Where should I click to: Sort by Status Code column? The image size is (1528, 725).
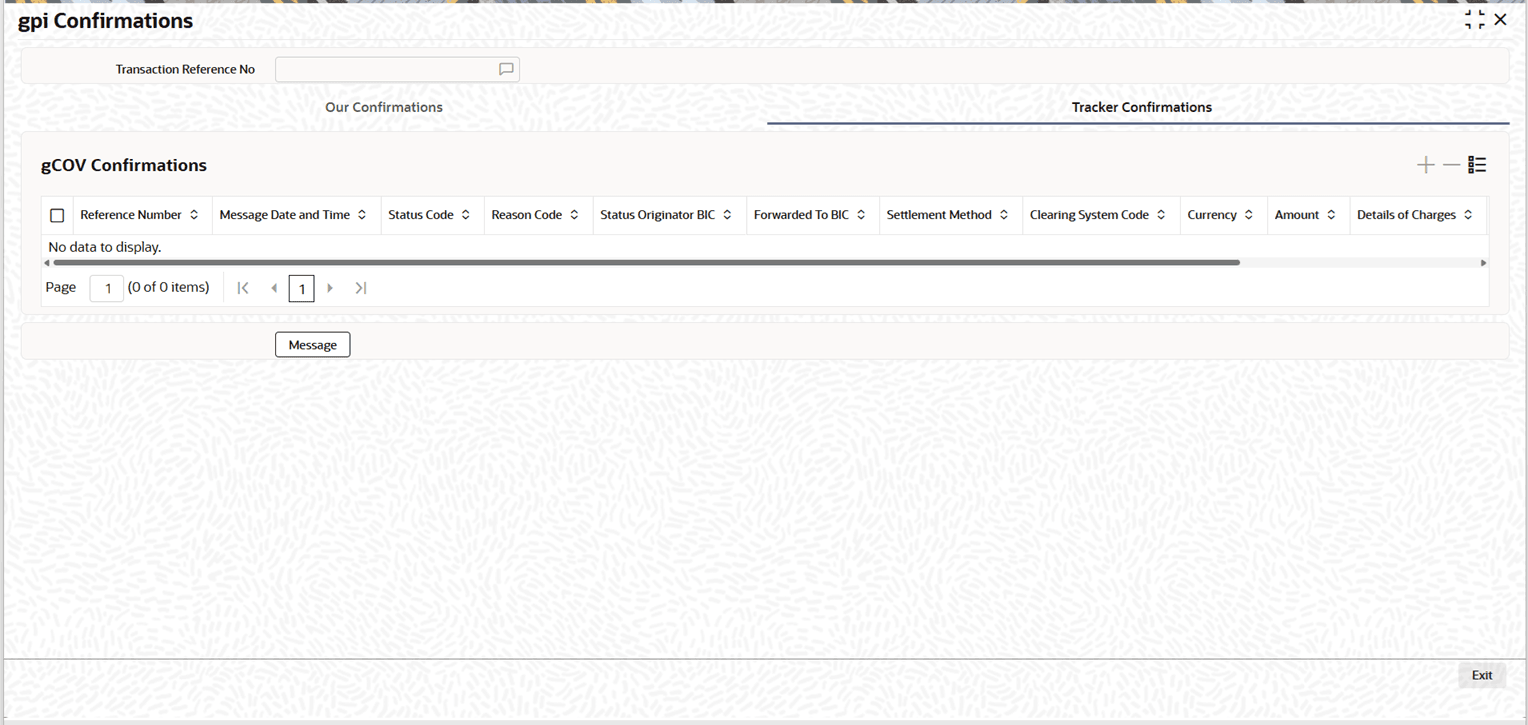pos(466,215)
